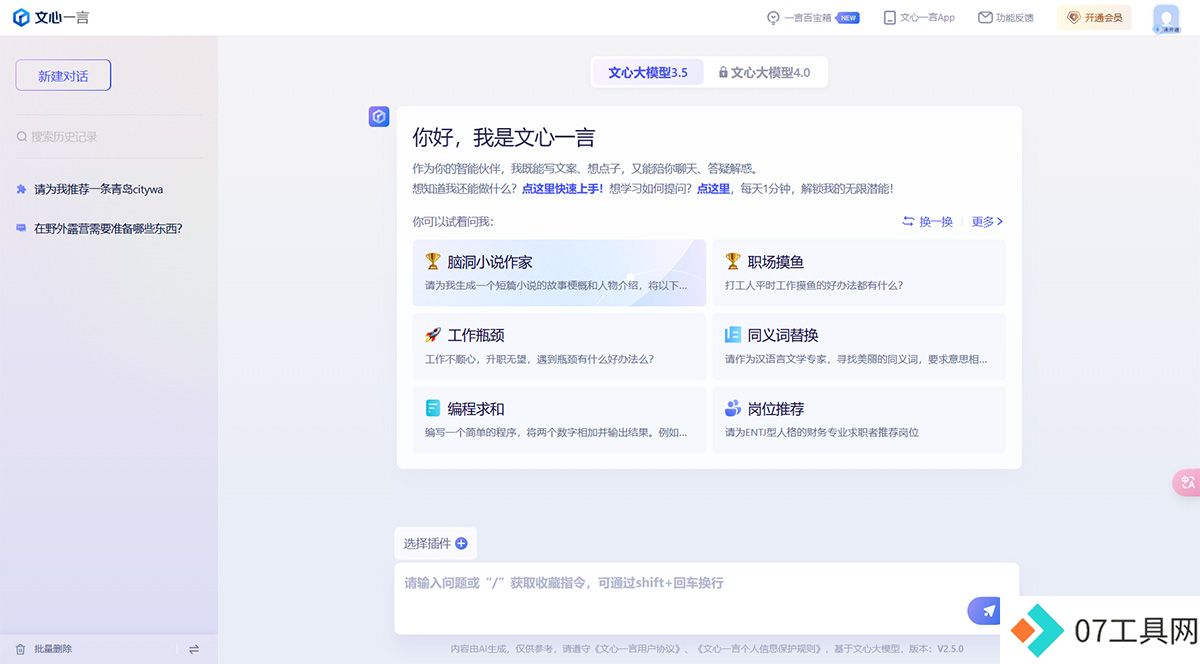Click the 开通会员 button
This screenshot has height=664, width=1200.
1094,18
